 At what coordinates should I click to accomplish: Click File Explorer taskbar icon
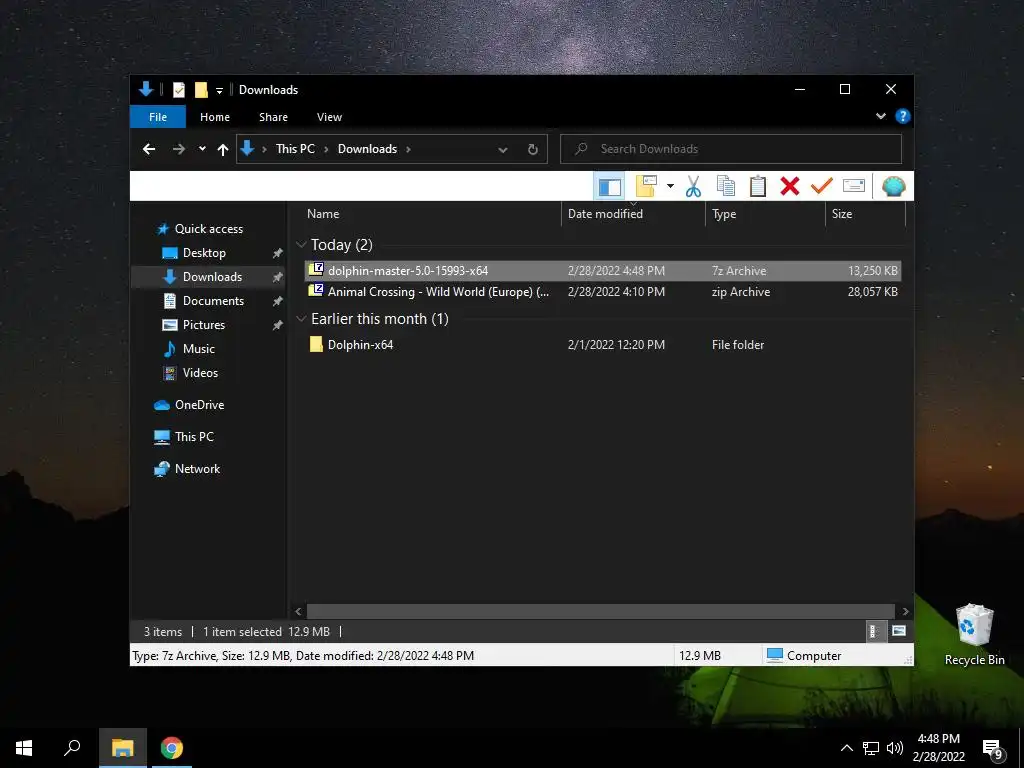pos(123,748)
